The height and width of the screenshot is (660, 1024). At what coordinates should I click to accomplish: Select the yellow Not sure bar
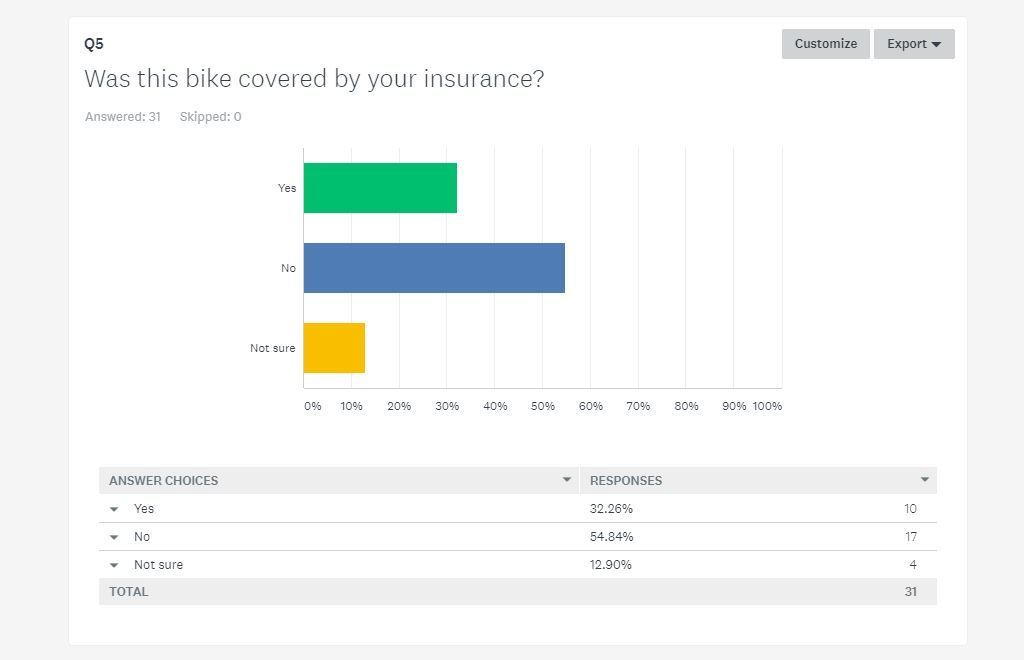pos(334,348)
